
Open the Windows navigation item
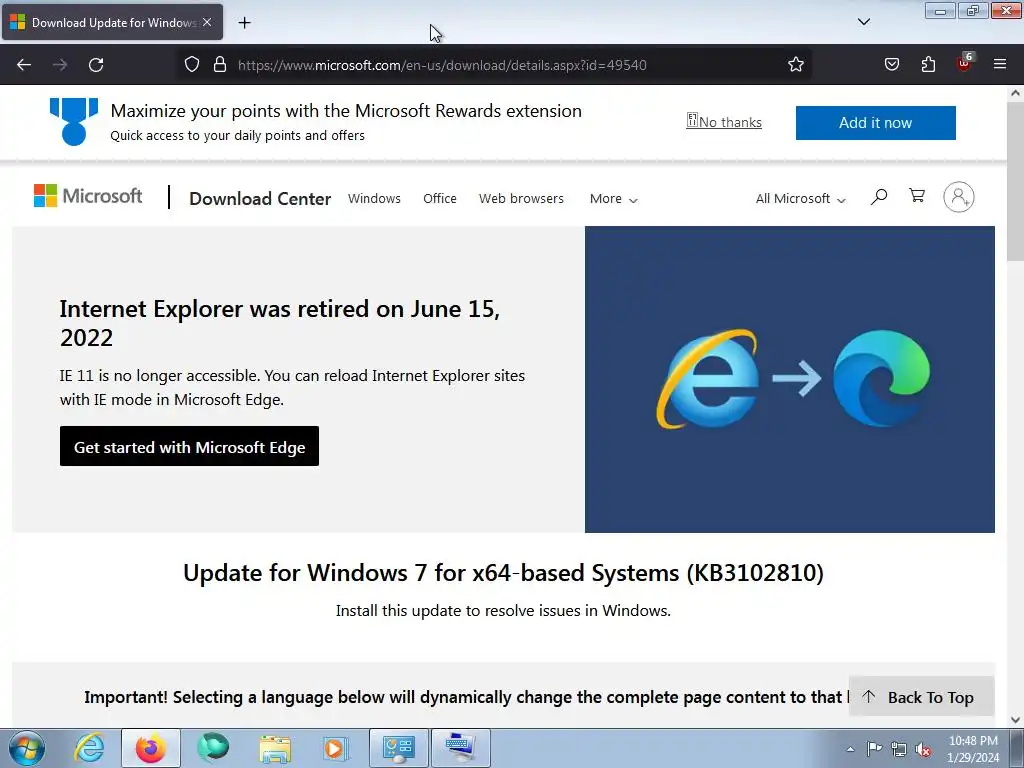point(374,199)
